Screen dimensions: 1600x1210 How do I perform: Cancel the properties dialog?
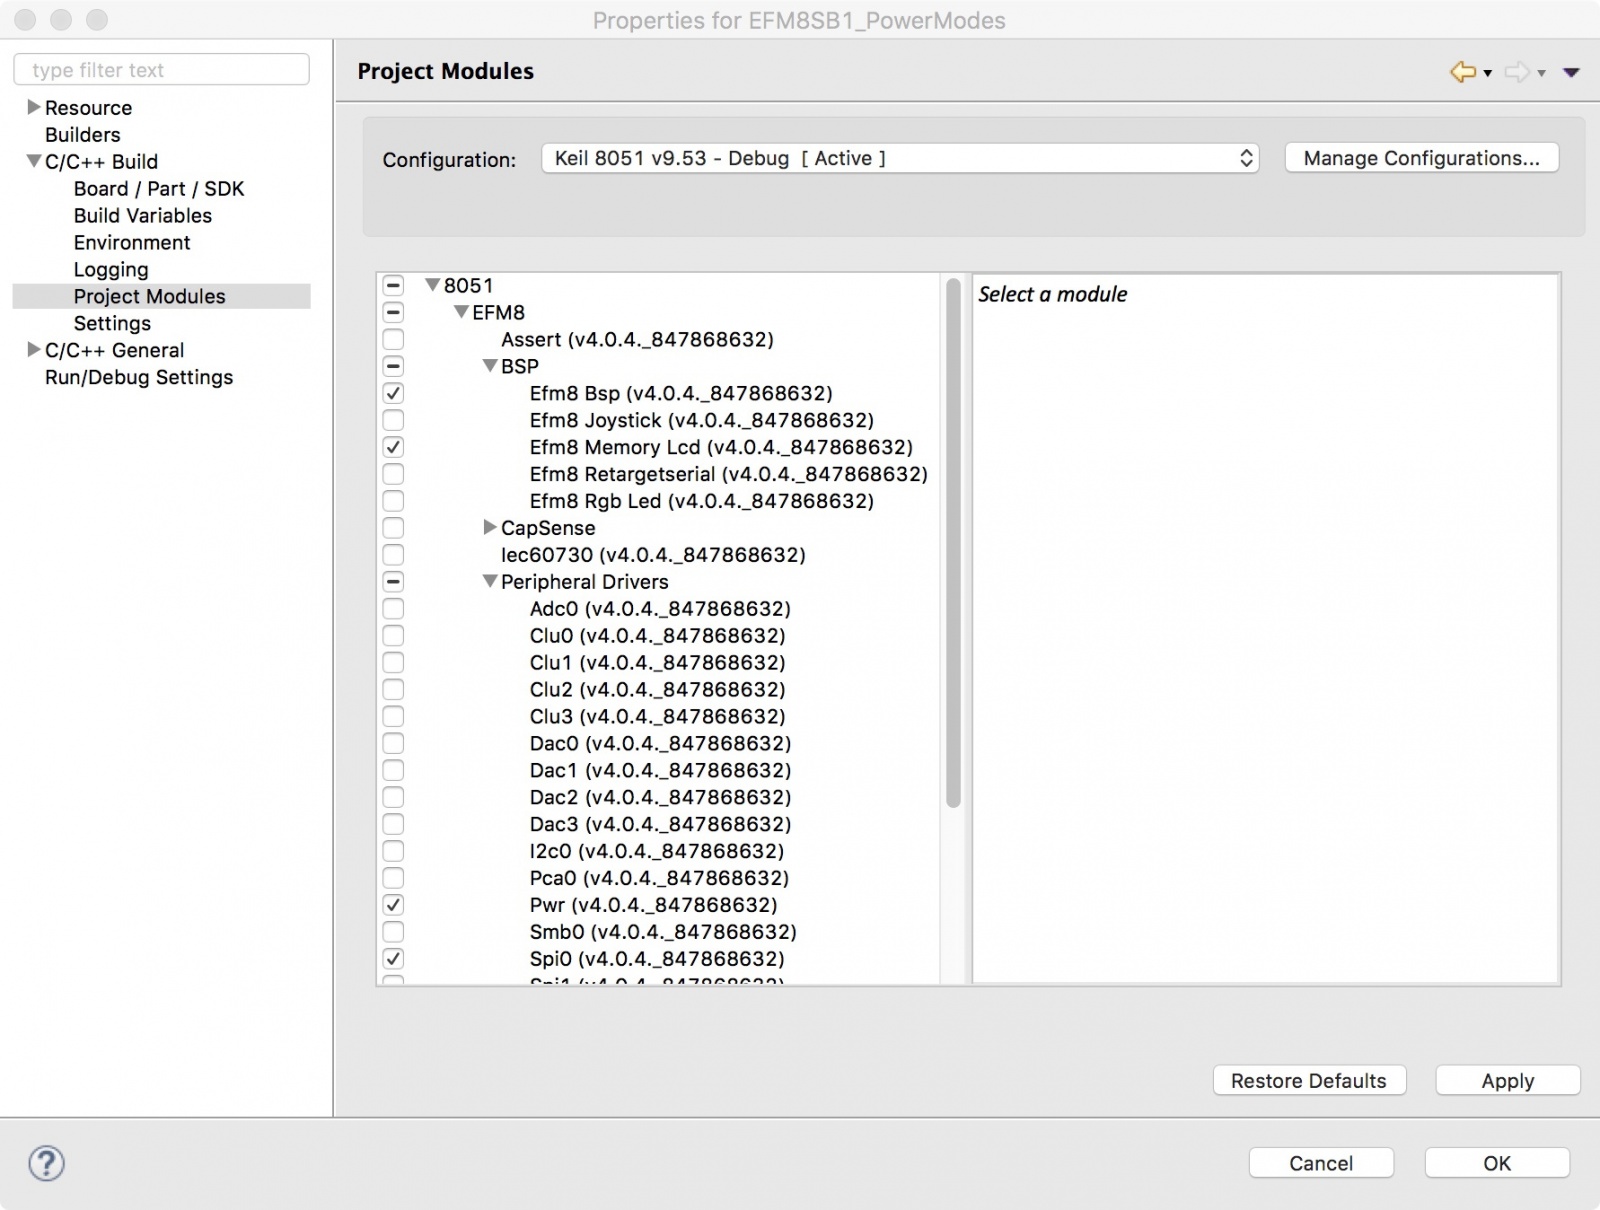click(1321, 1163)
